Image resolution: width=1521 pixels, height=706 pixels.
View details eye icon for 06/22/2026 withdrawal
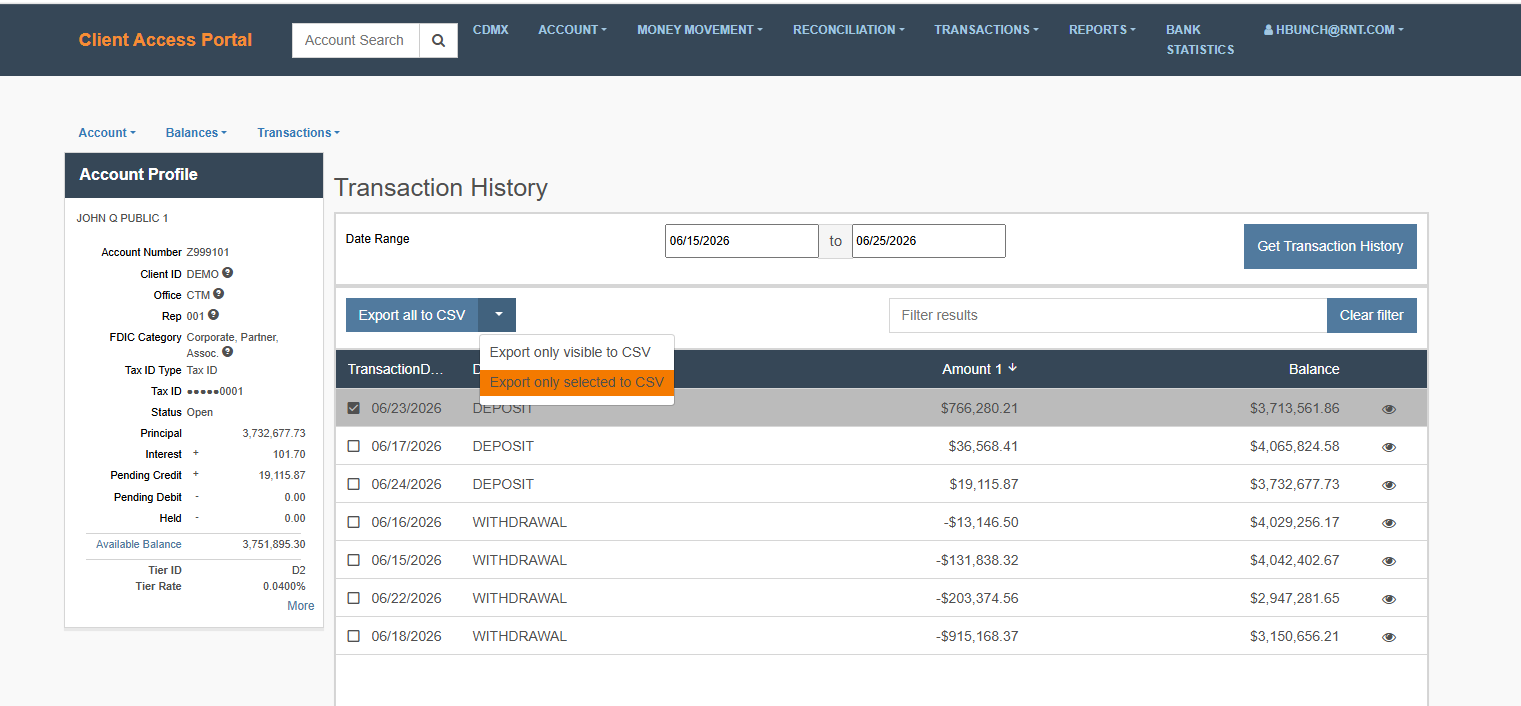[x=1389, y=599]
